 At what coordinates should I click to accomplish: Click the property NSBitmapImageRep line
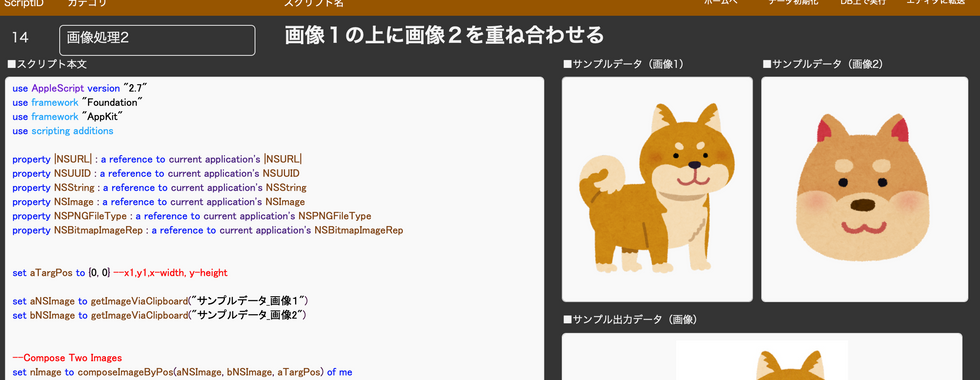[208, 230]
